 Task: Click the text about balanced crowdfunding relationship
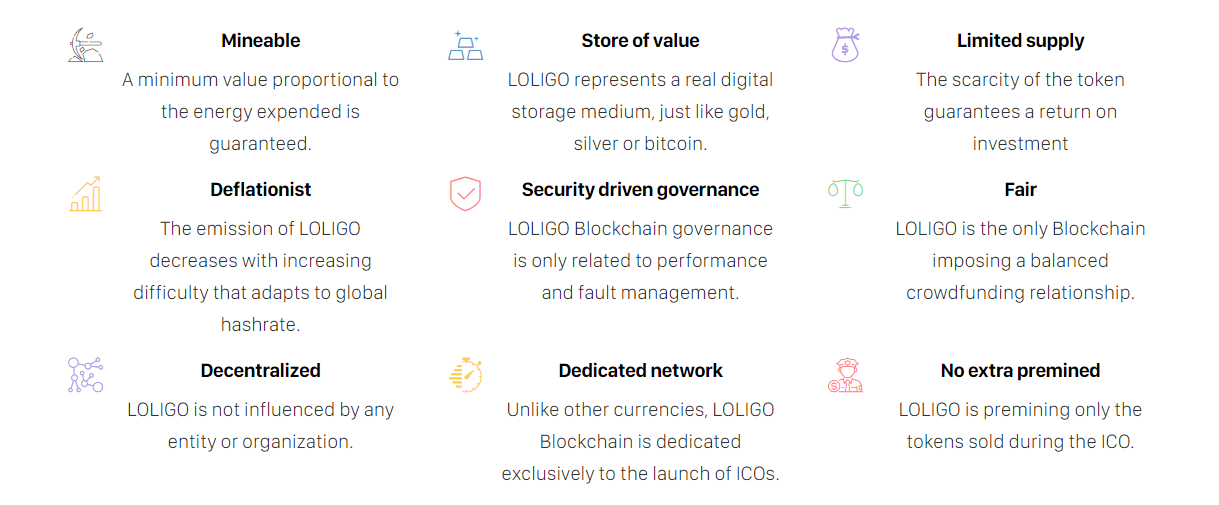tap(1020, 261)
